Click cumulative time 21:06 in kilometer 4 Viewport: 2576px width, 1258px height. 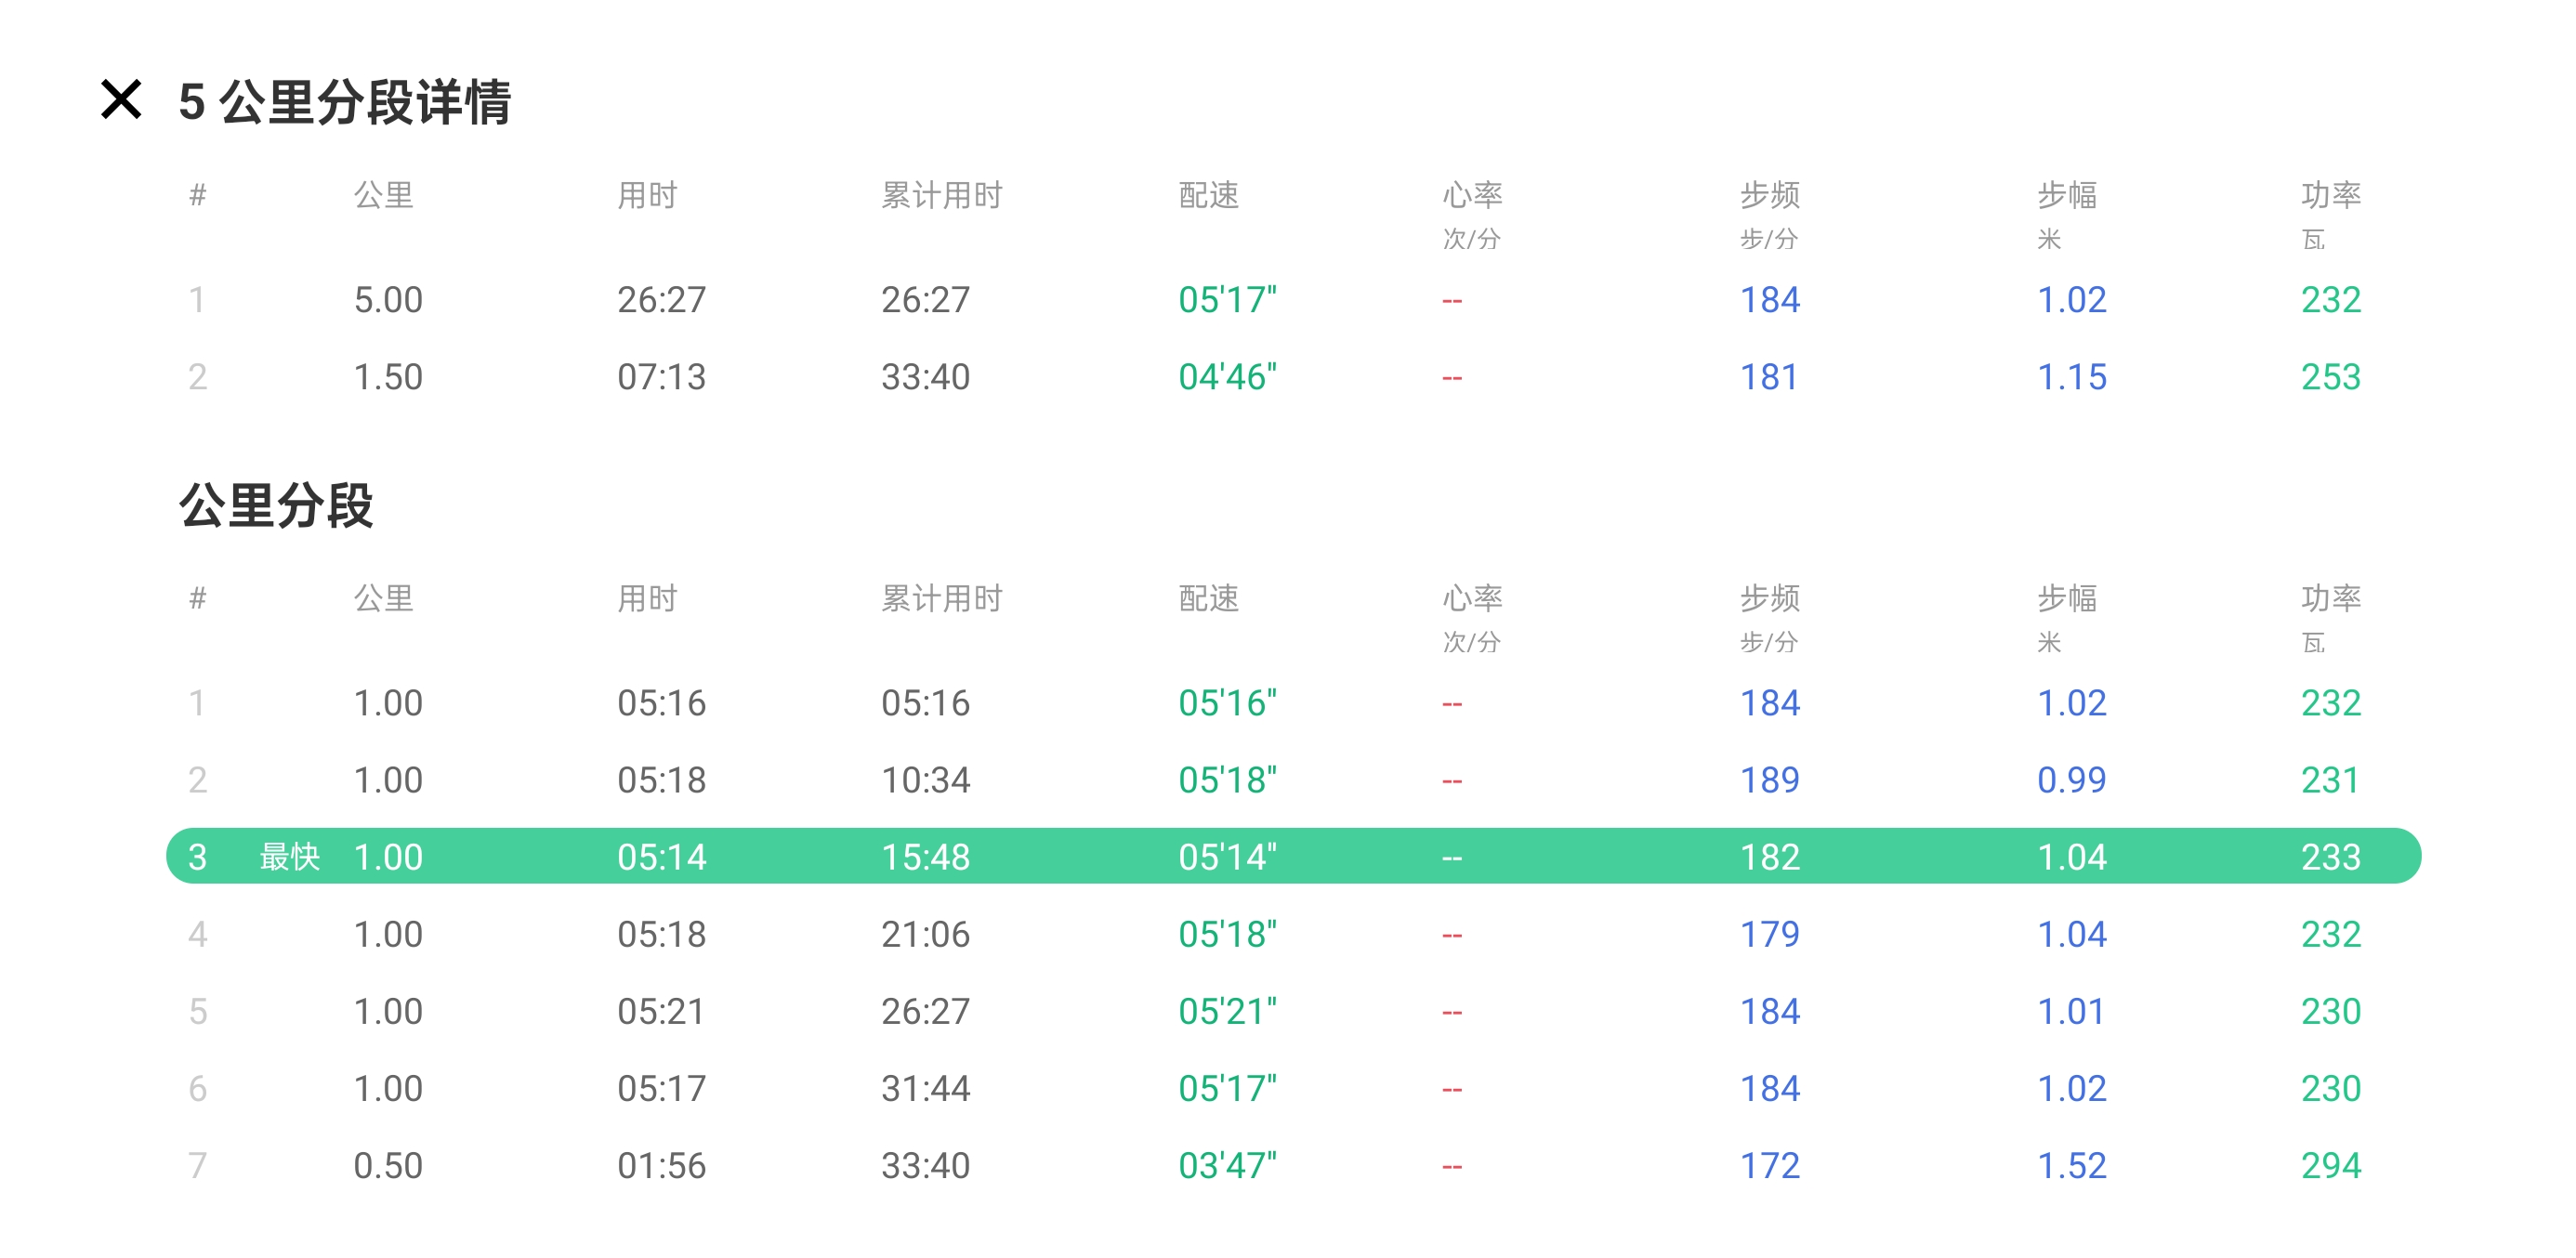925,934
